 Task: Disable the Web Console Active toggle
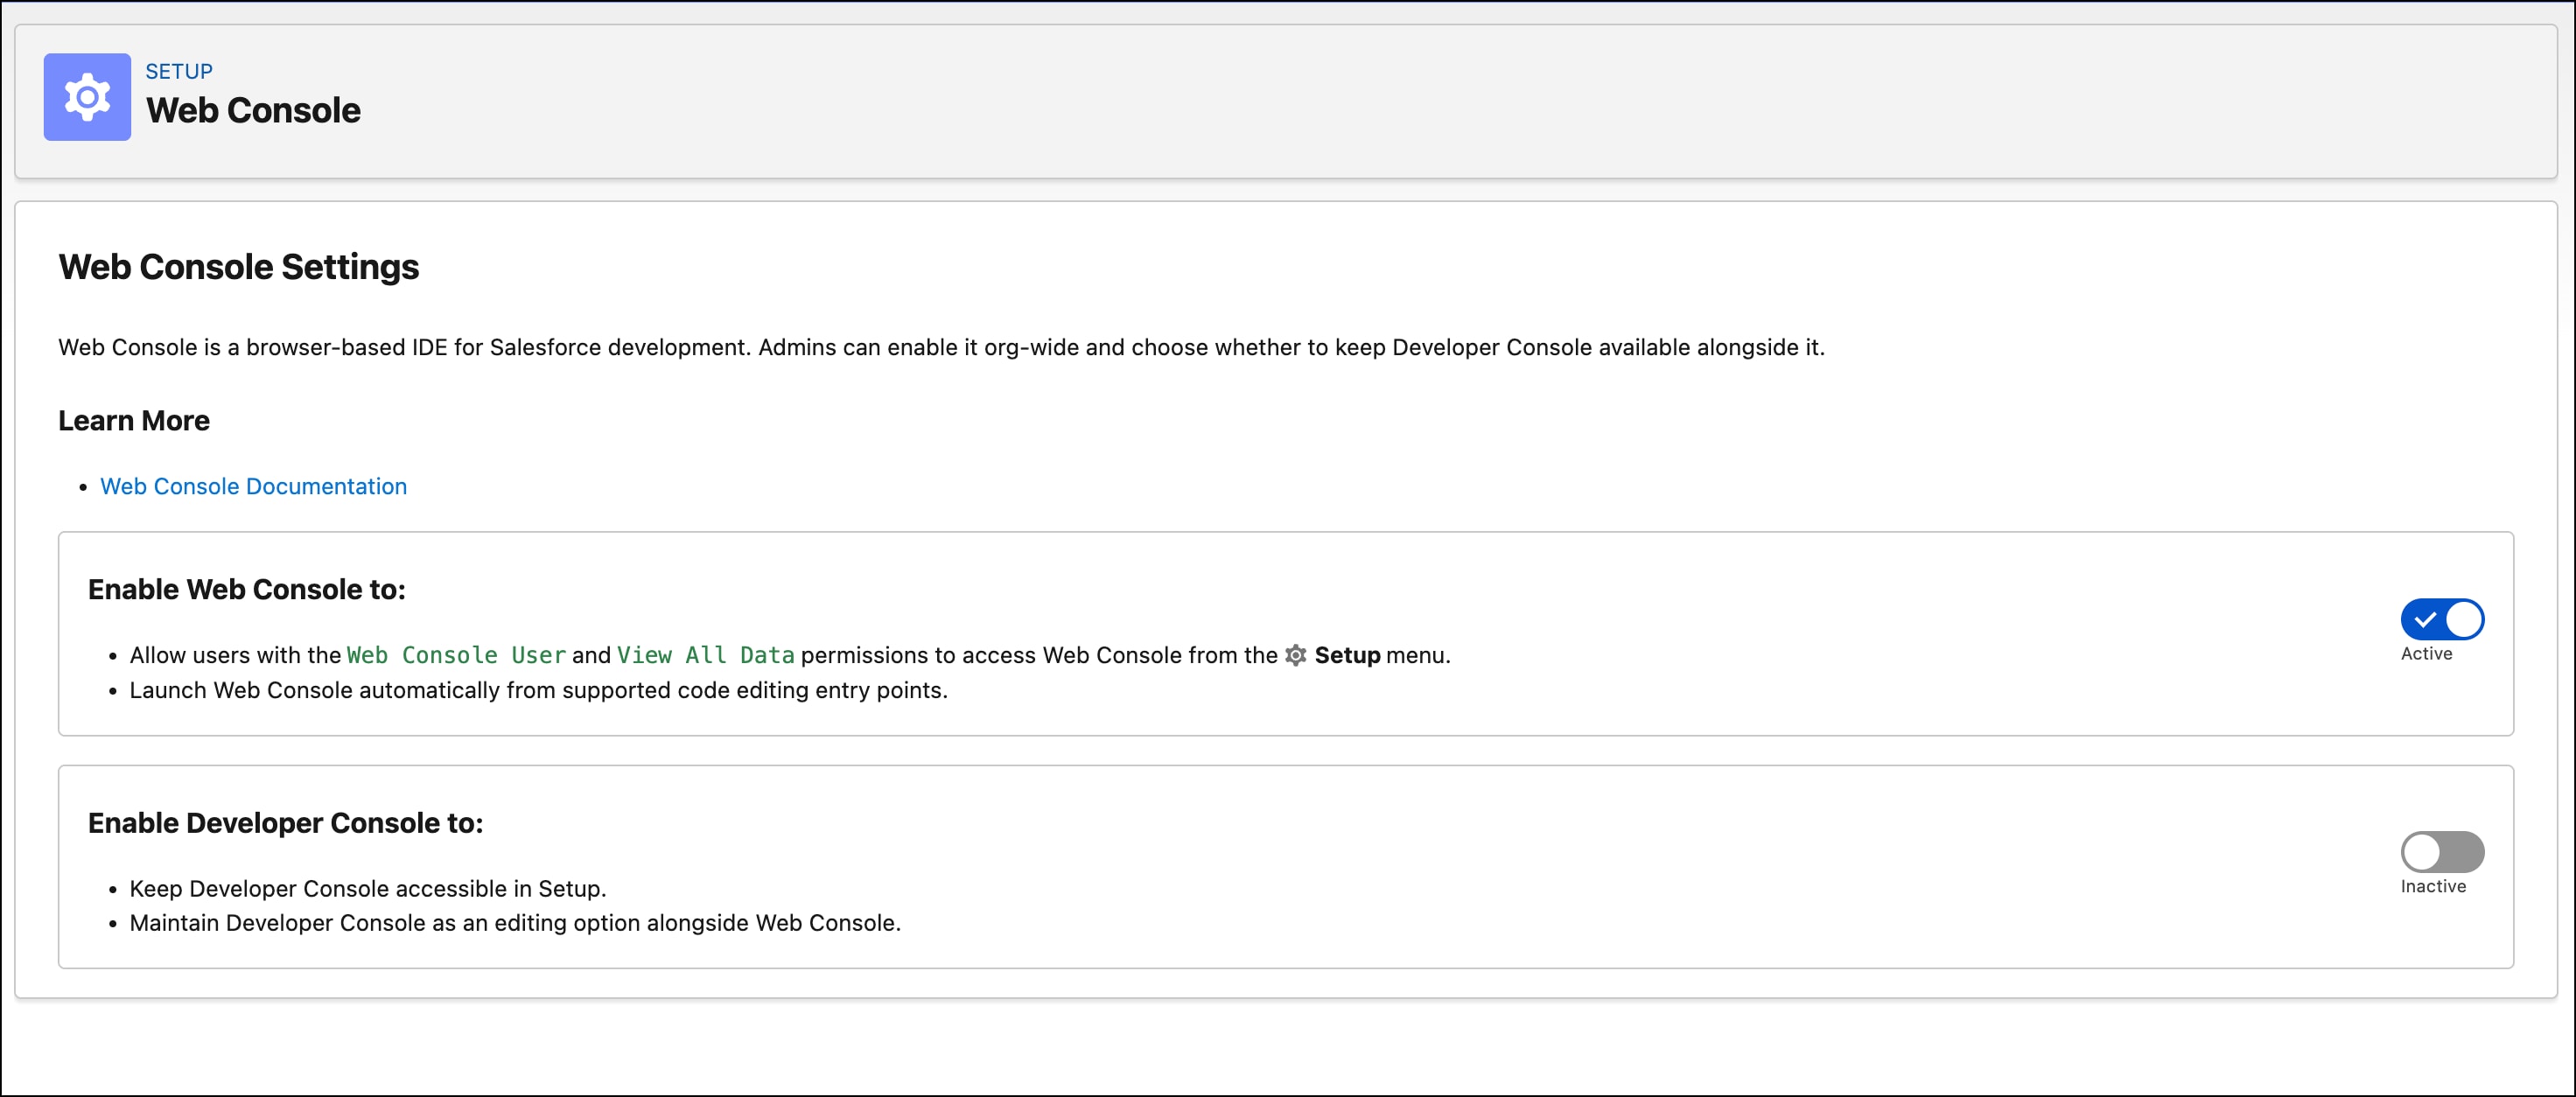[x=2441, y=619]
